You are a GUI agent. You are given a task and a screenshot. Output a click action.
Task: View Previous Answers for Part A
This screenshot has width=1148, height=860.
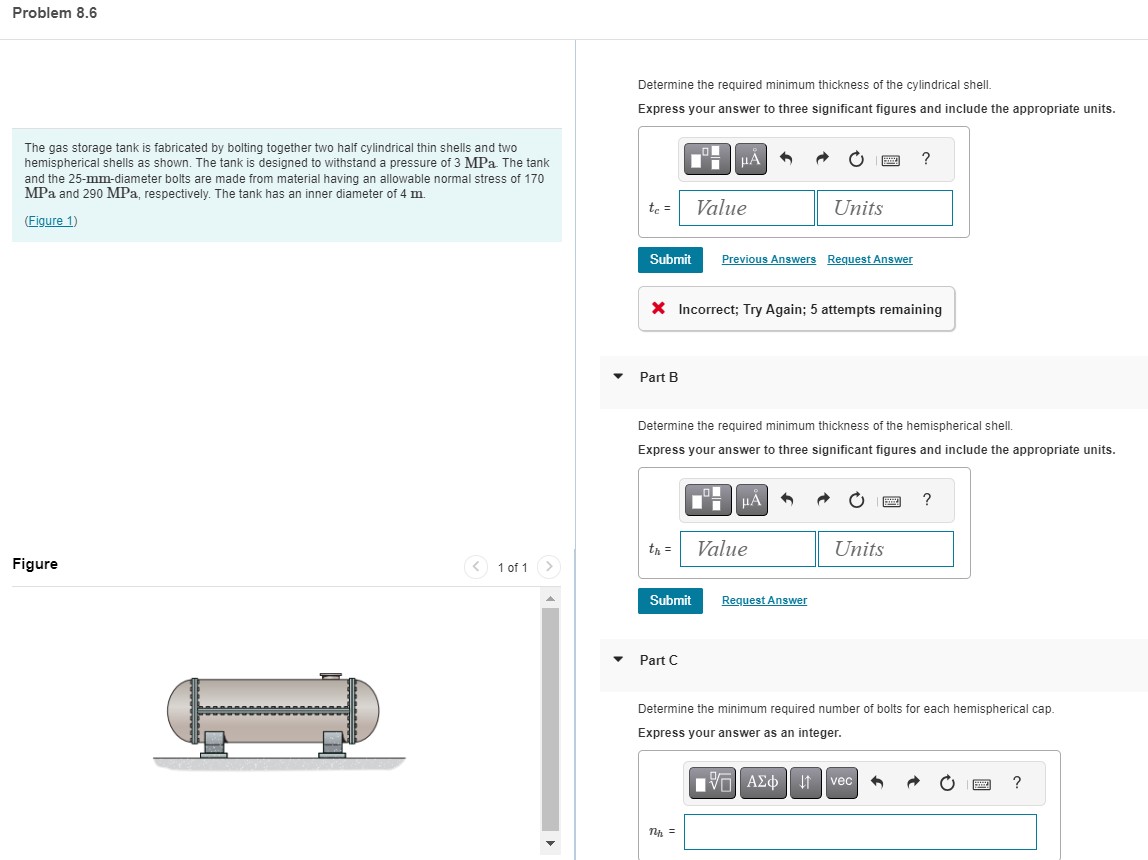click(768, 259)
